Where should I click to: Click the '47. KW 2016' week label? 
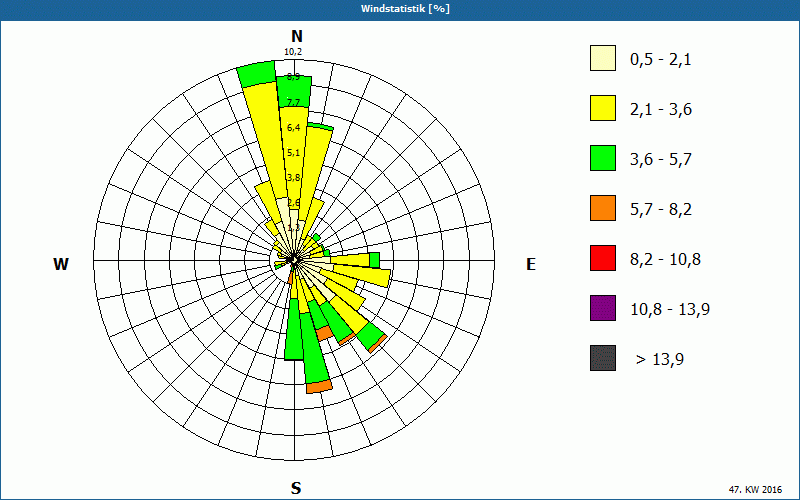pyautogui.click(x=755, y=489)
